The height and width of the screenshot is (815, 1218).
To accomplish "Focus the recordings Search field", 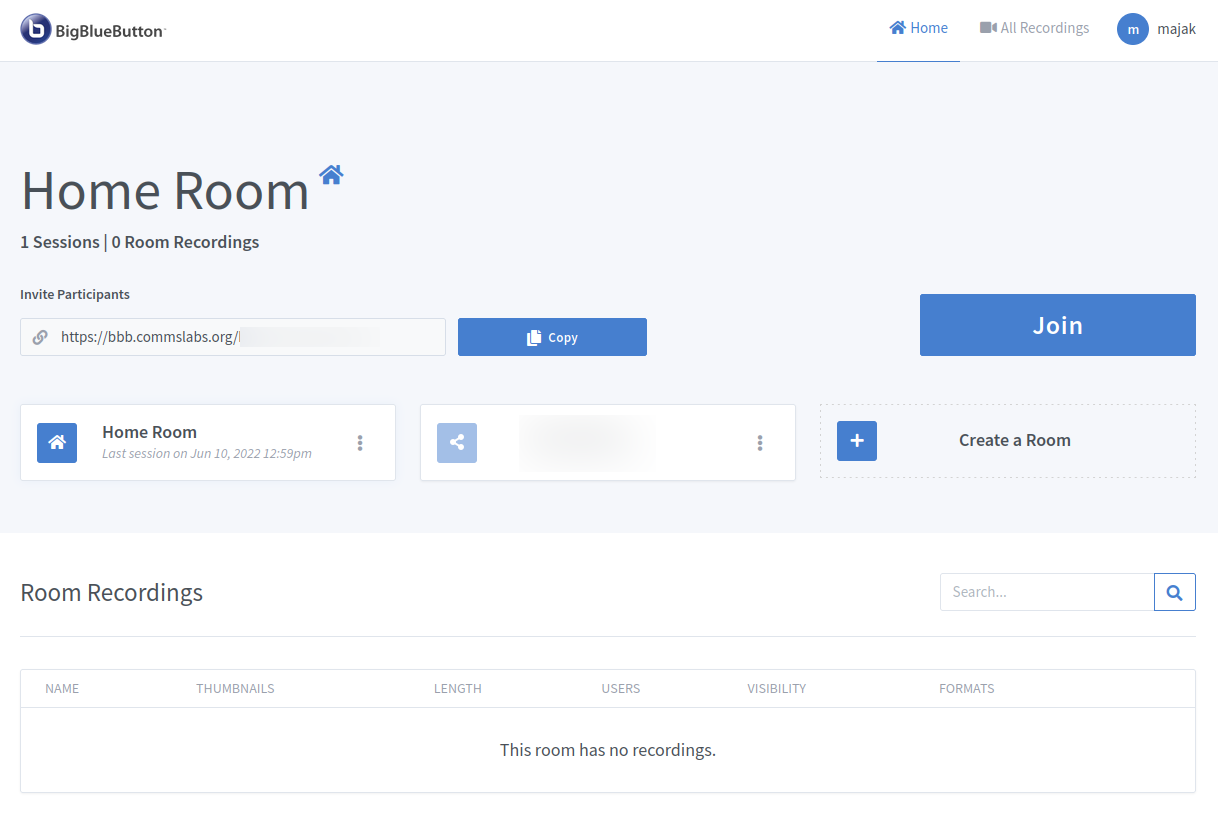I will coord(1046,592).
